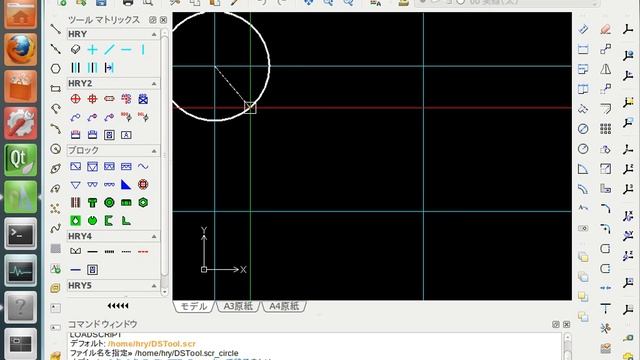Open Terminal from the Ubuntu dock

click(x=20, y=233)
